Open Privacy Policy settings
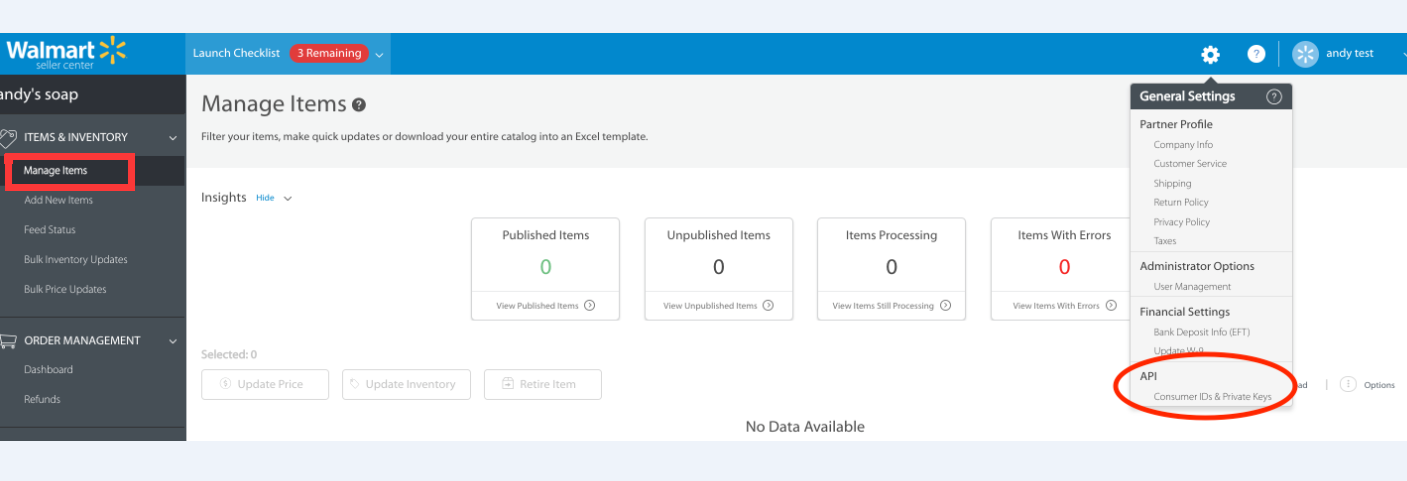This screenshot has height=481, width=1407. click(x=1182, y=222)
